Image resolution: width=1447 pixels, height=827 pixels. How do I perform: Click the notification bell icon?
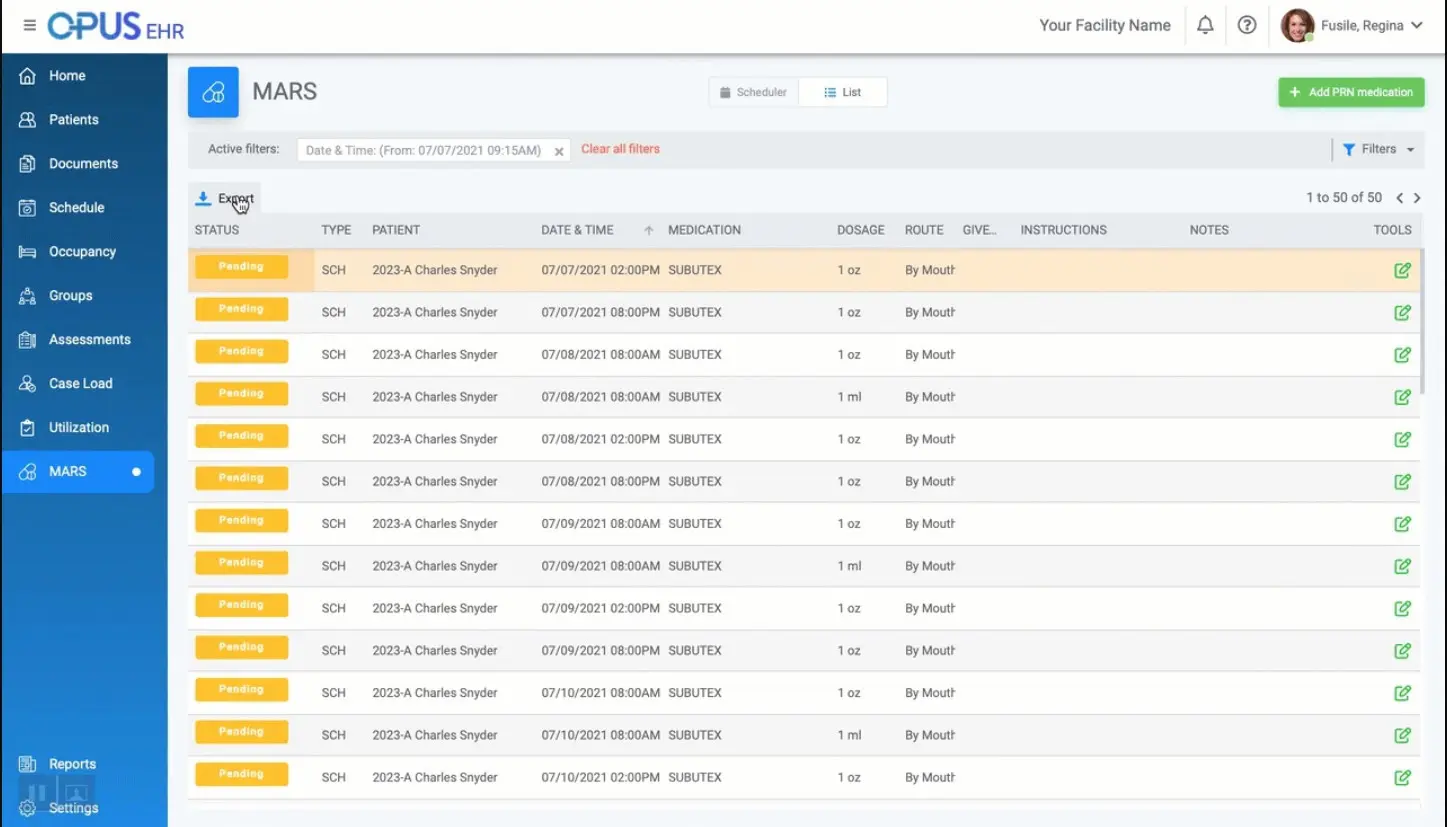coord(1204,25)
